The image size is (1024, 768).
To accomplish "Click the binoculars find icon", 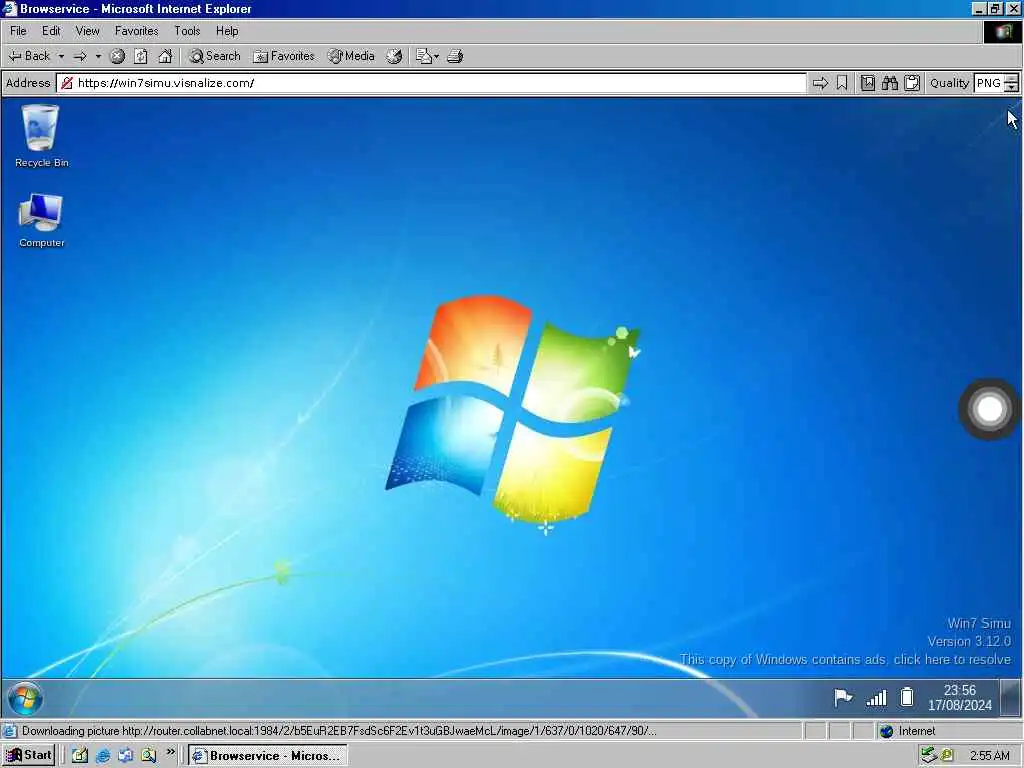I will click(889, 83).
